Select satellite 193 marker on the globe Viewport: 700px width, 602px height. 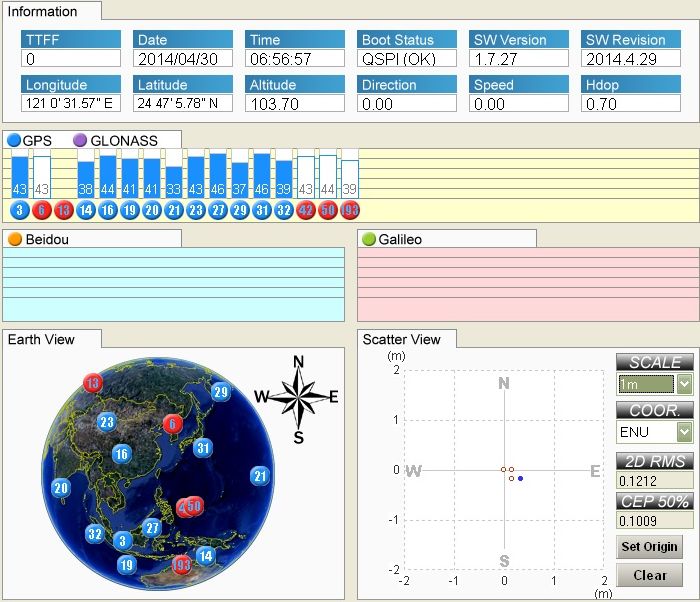[x=181, y=565]
